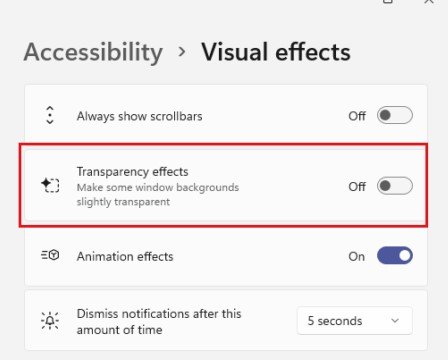Screen dimensions: 448x360
Task: Enable the Always show scrollbars toggle
Action: click(x=395, y=115)
